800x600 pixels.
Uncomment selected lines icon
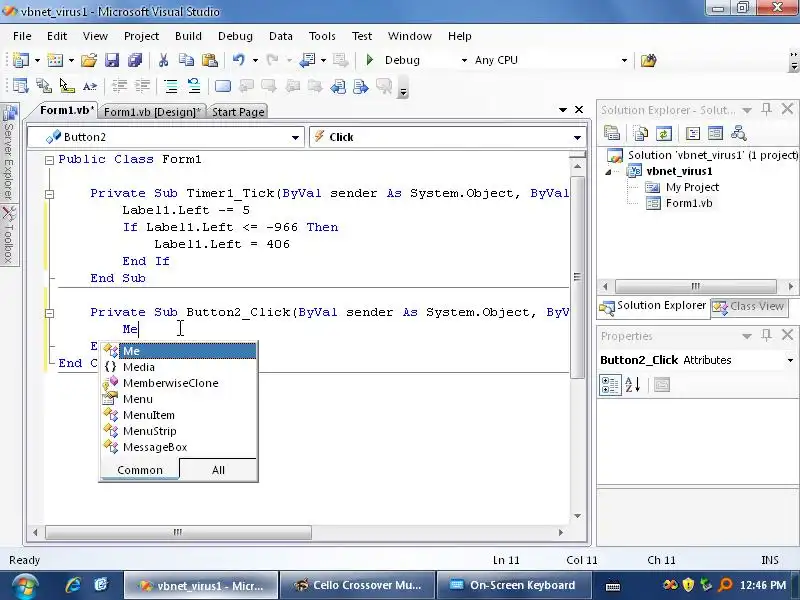point(194,86)
